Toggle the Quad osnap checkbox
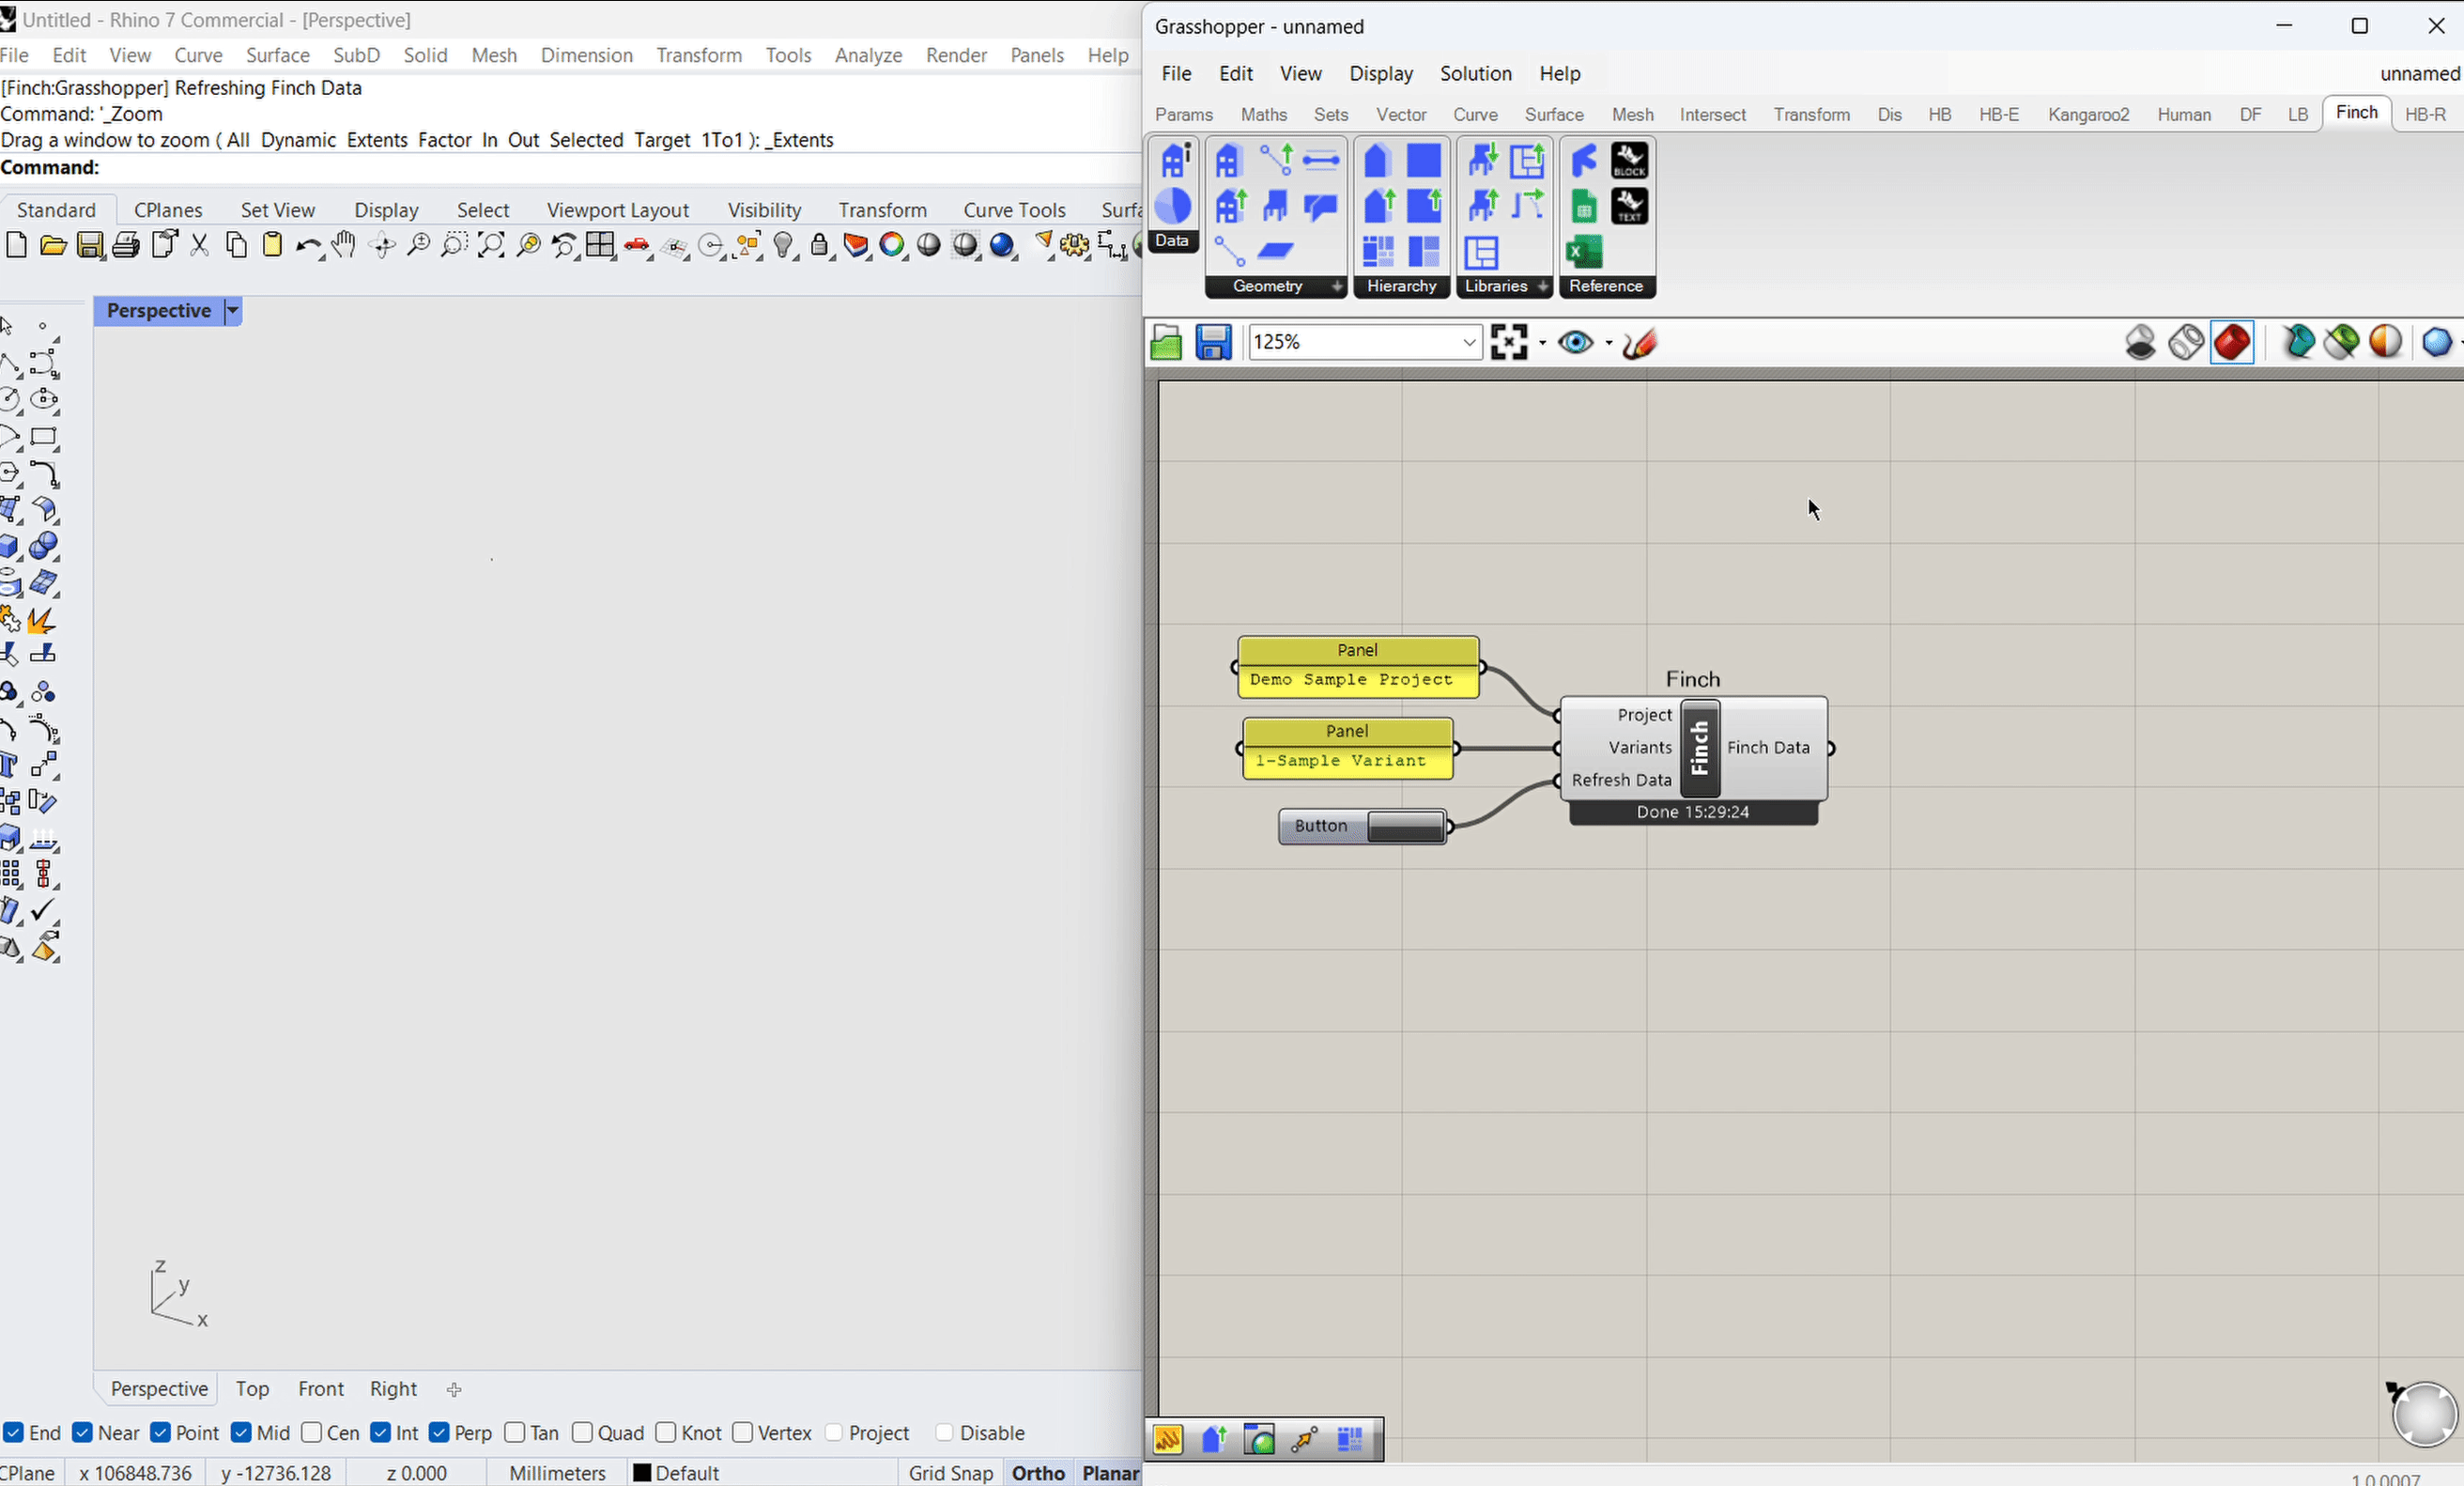Screen dimensions: 2464x1486 coord(583,1432)
